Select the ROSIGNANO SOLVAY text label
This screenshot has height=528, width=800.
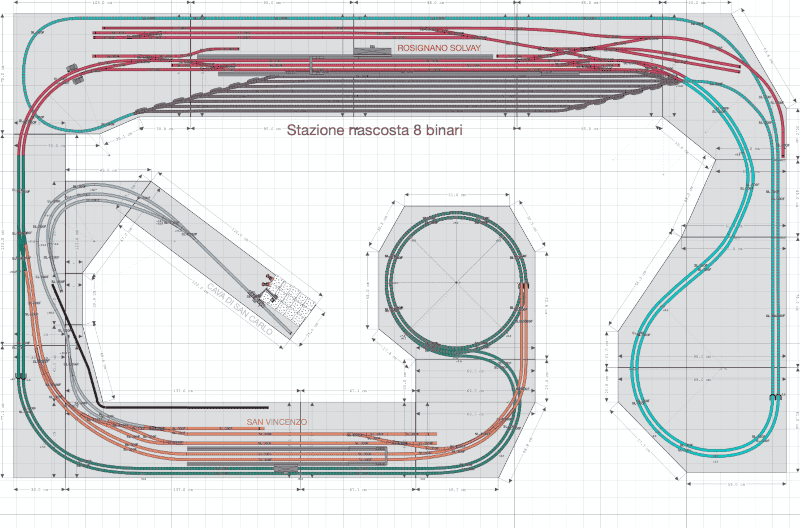pos(438,48)
